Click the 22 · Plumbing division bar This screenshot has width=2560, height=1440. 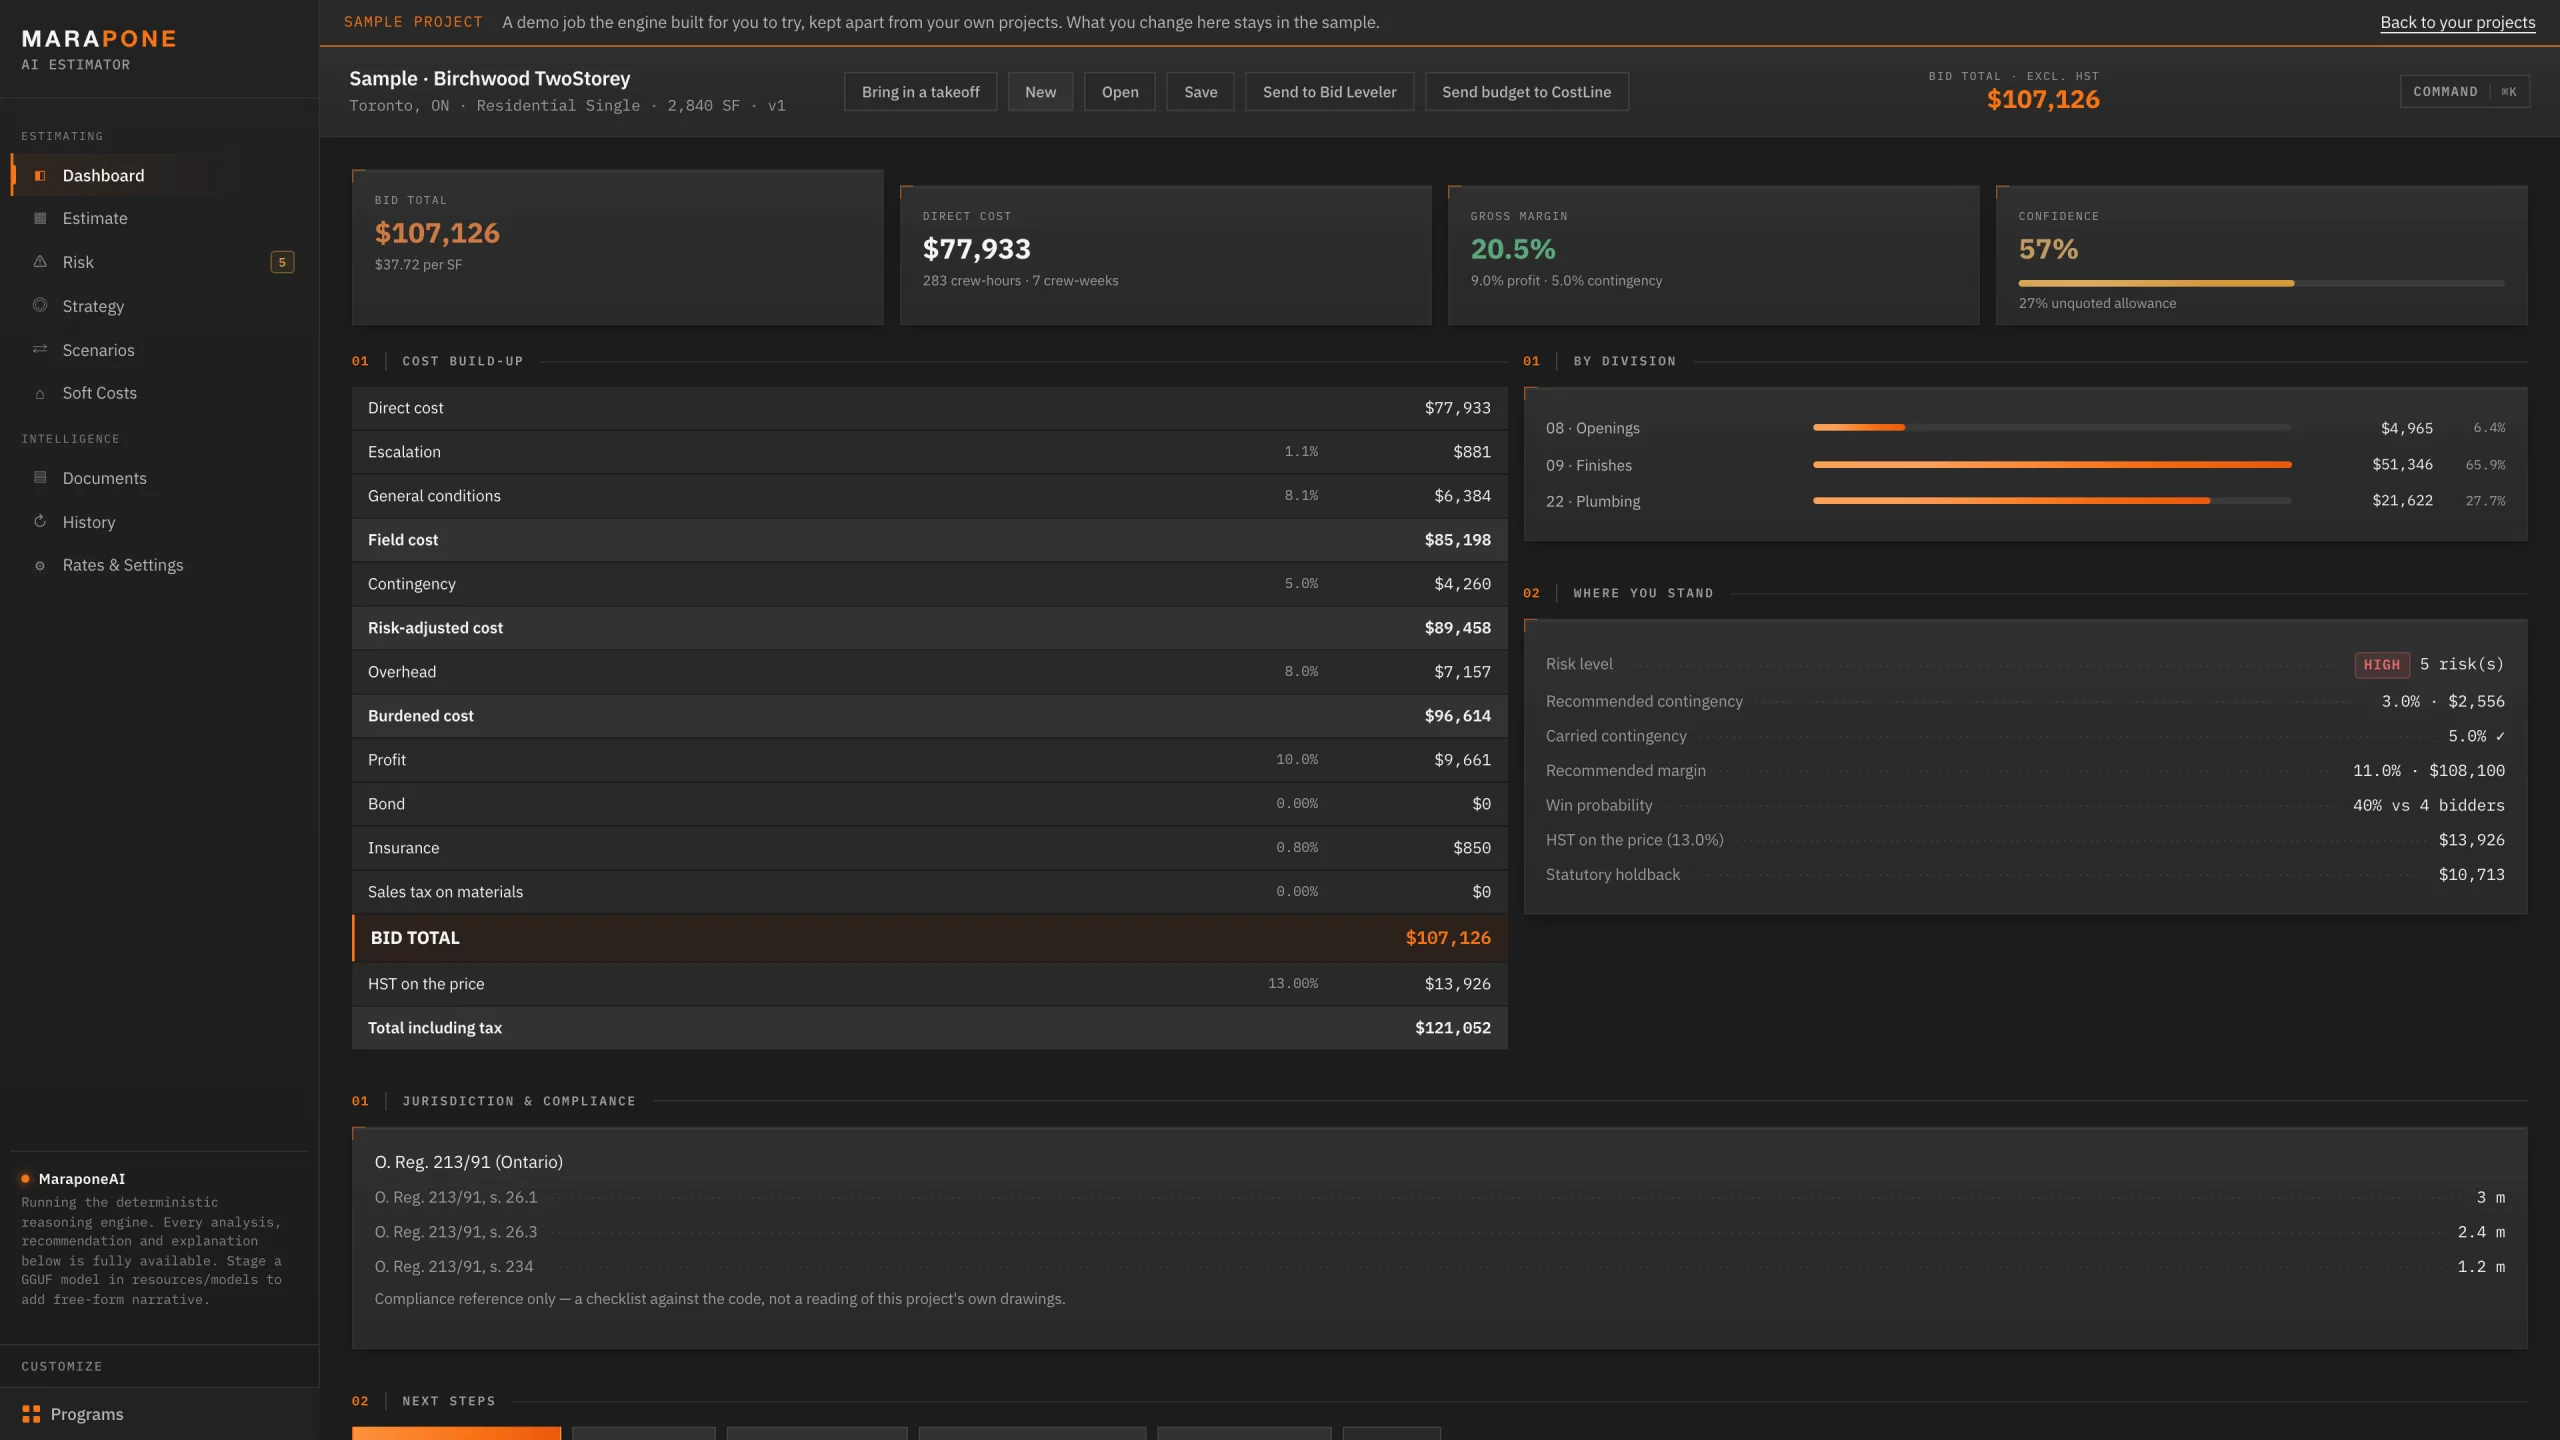(2051, 501)
